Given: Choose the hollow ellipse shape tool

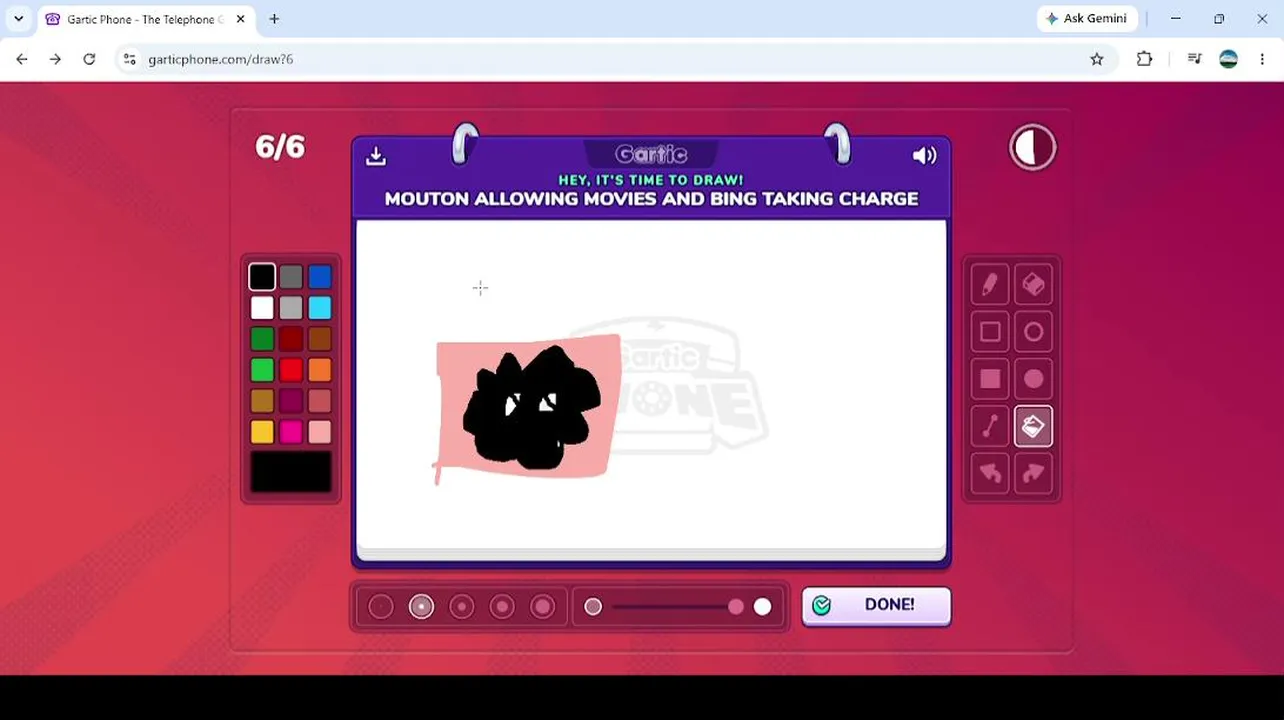Looking at the screenshot, I should tap(1033, 332).
